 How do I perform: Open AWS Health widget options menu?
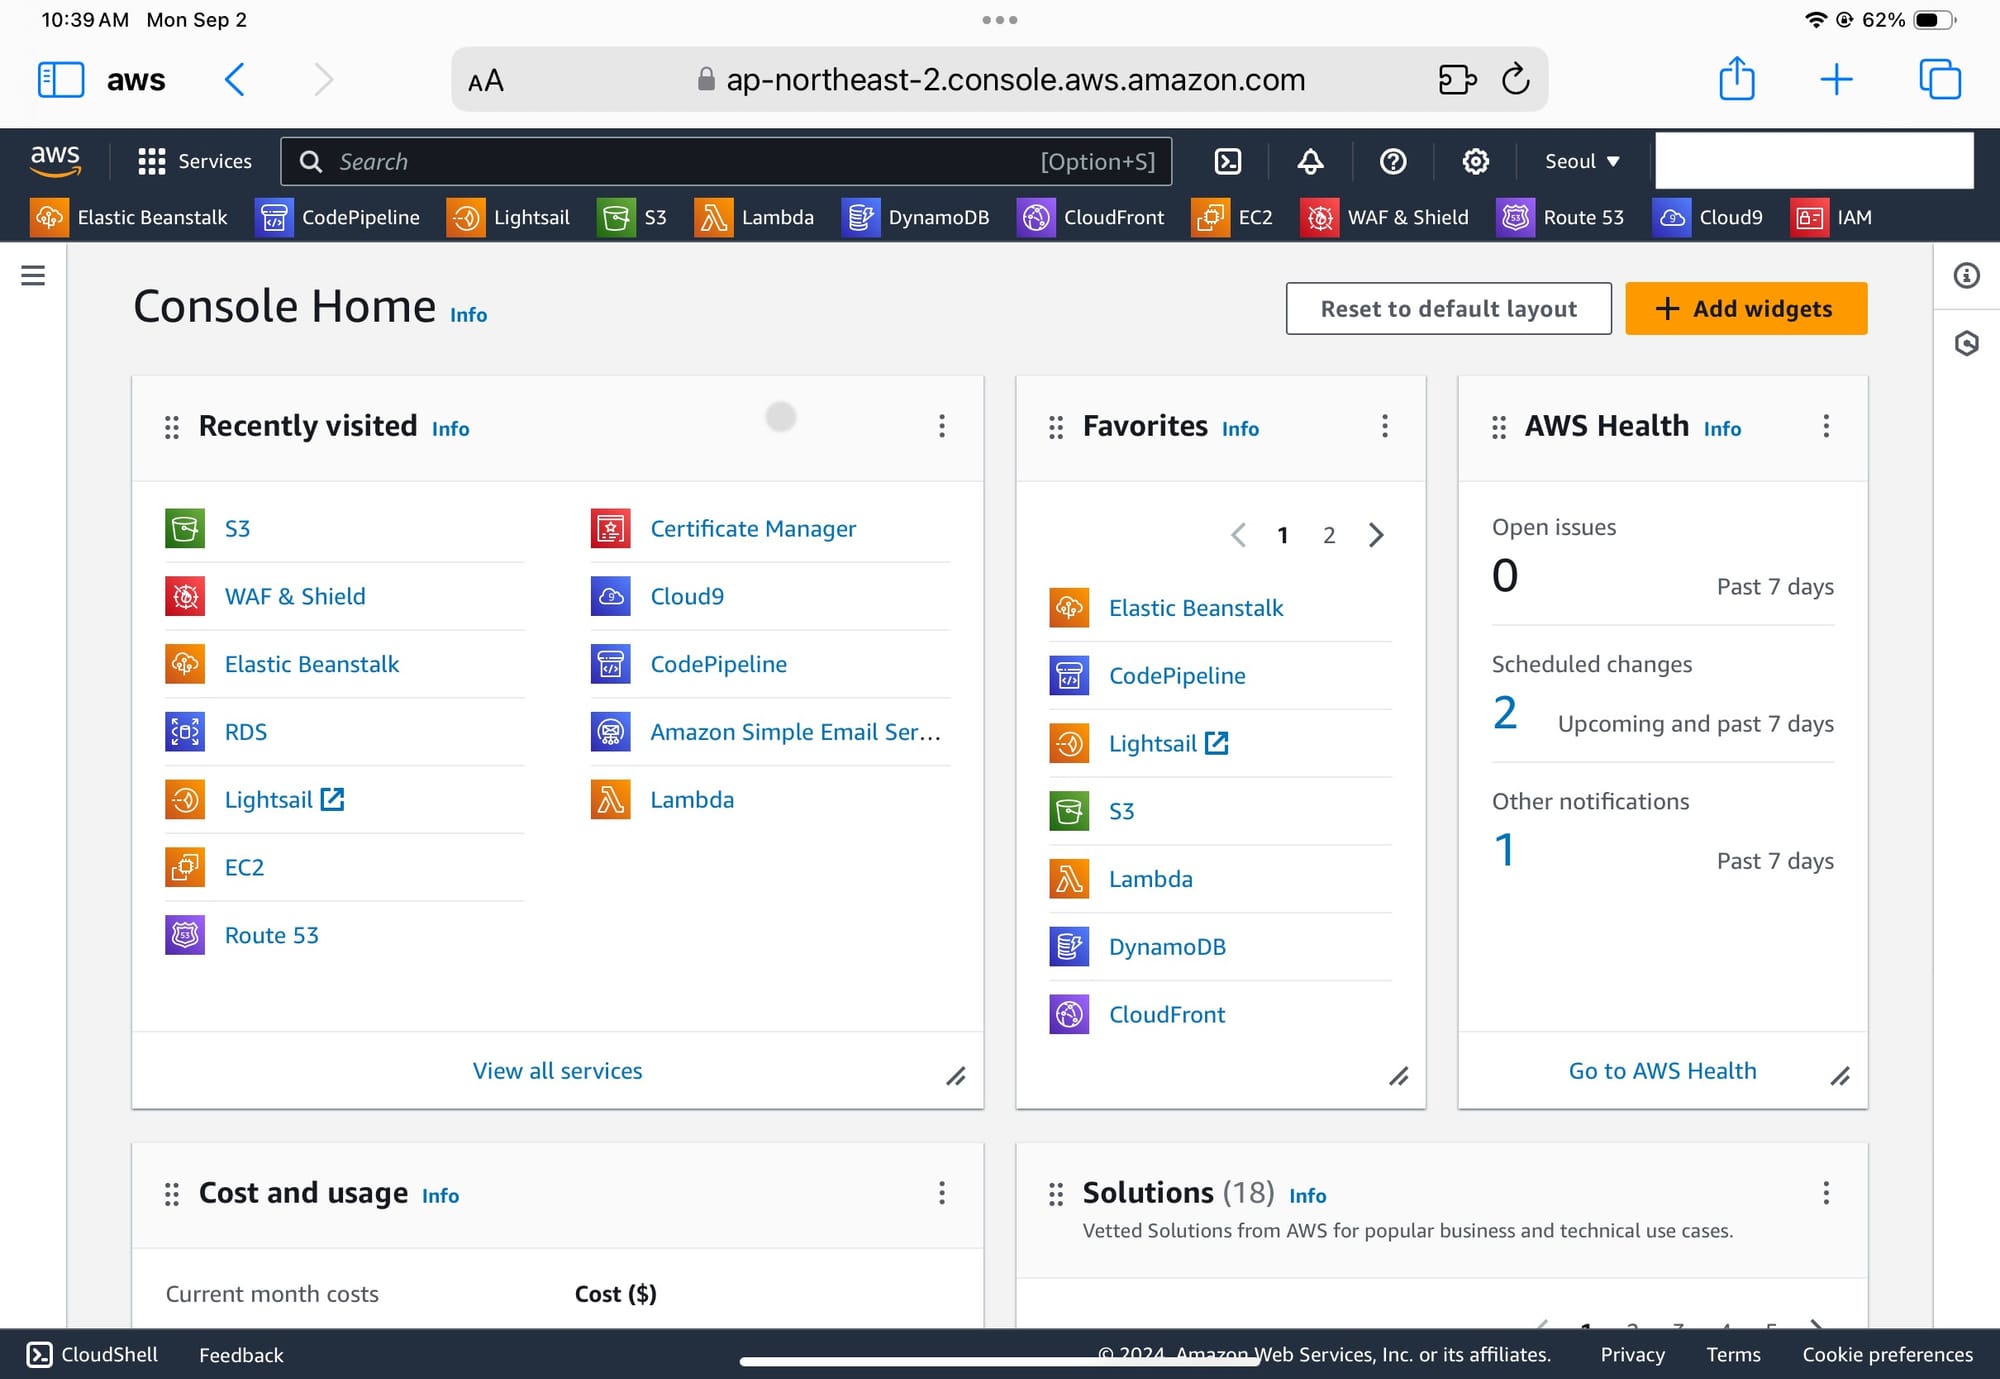coord(1826,426)
